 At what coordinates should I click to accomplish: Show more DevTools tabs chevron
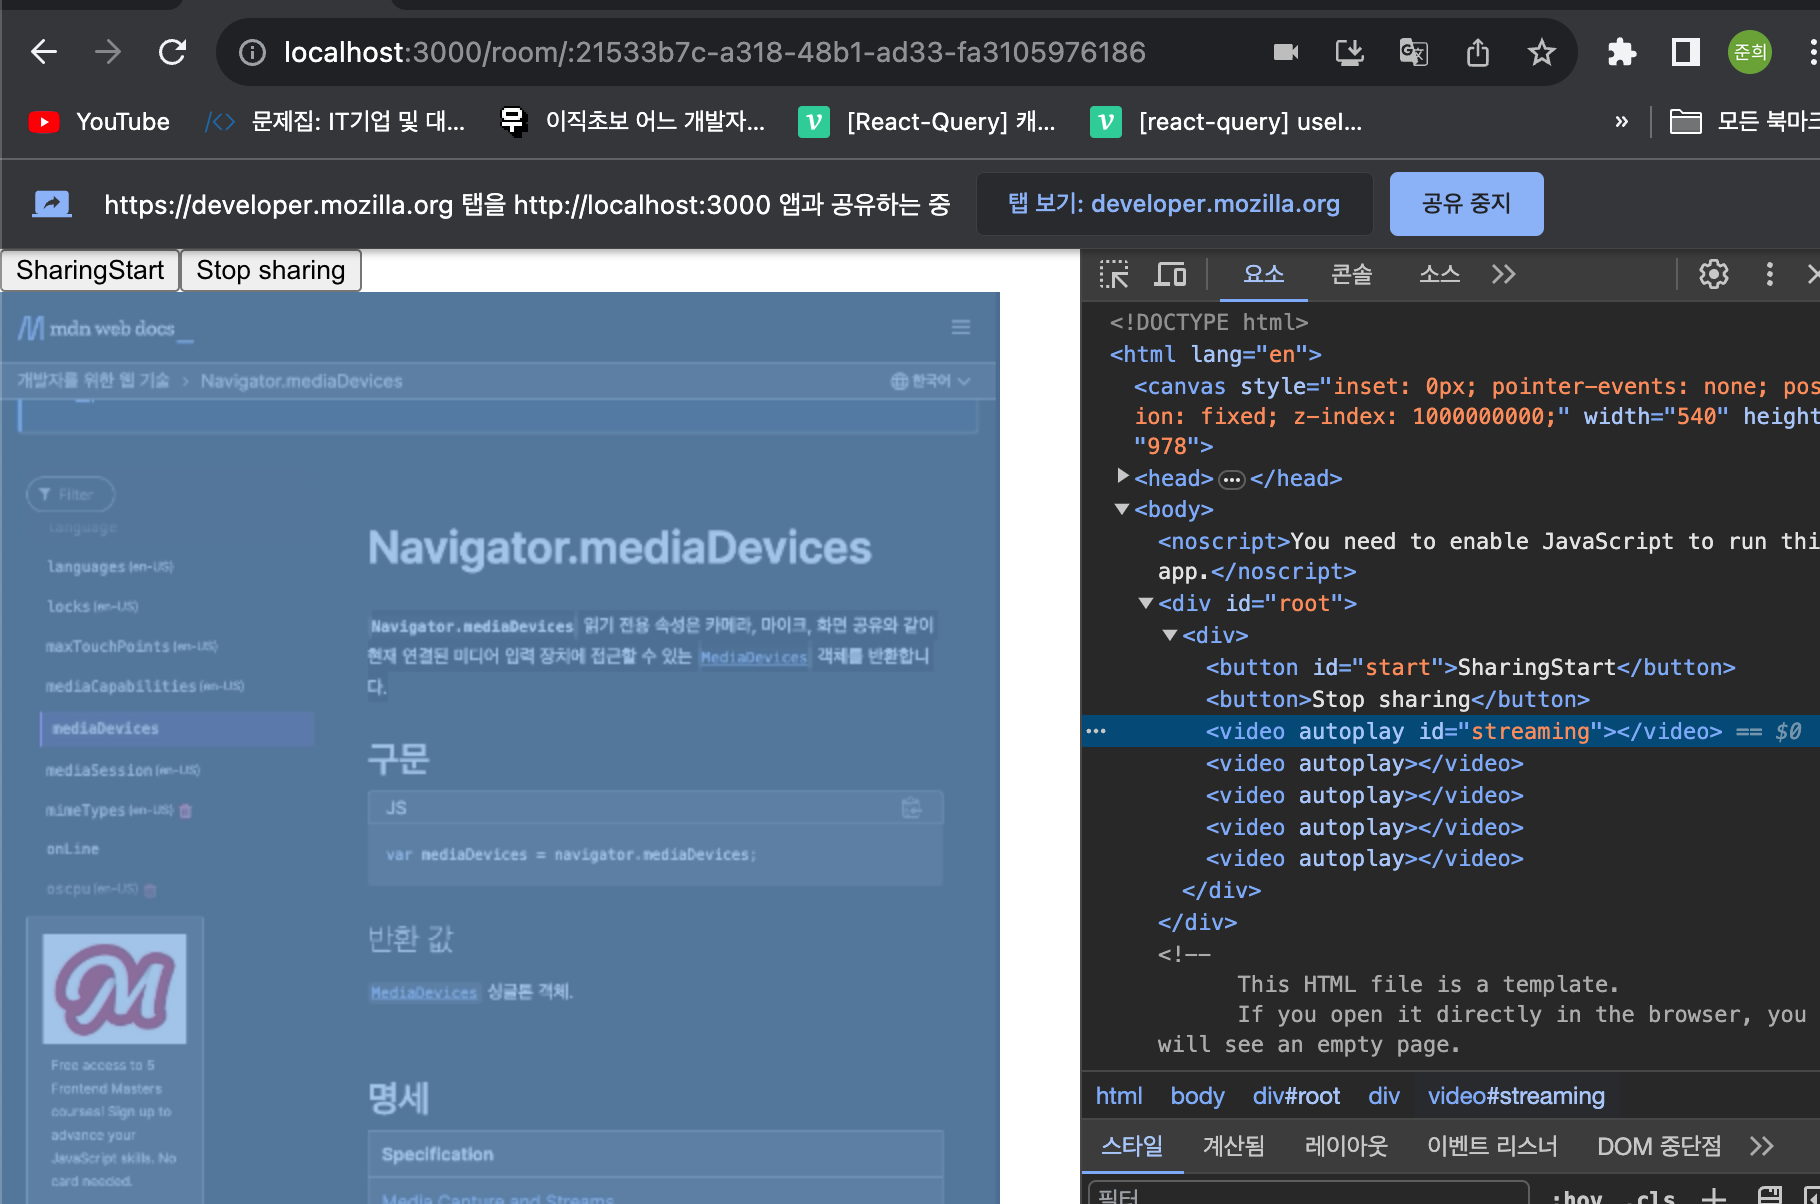tap(1504, 274)
